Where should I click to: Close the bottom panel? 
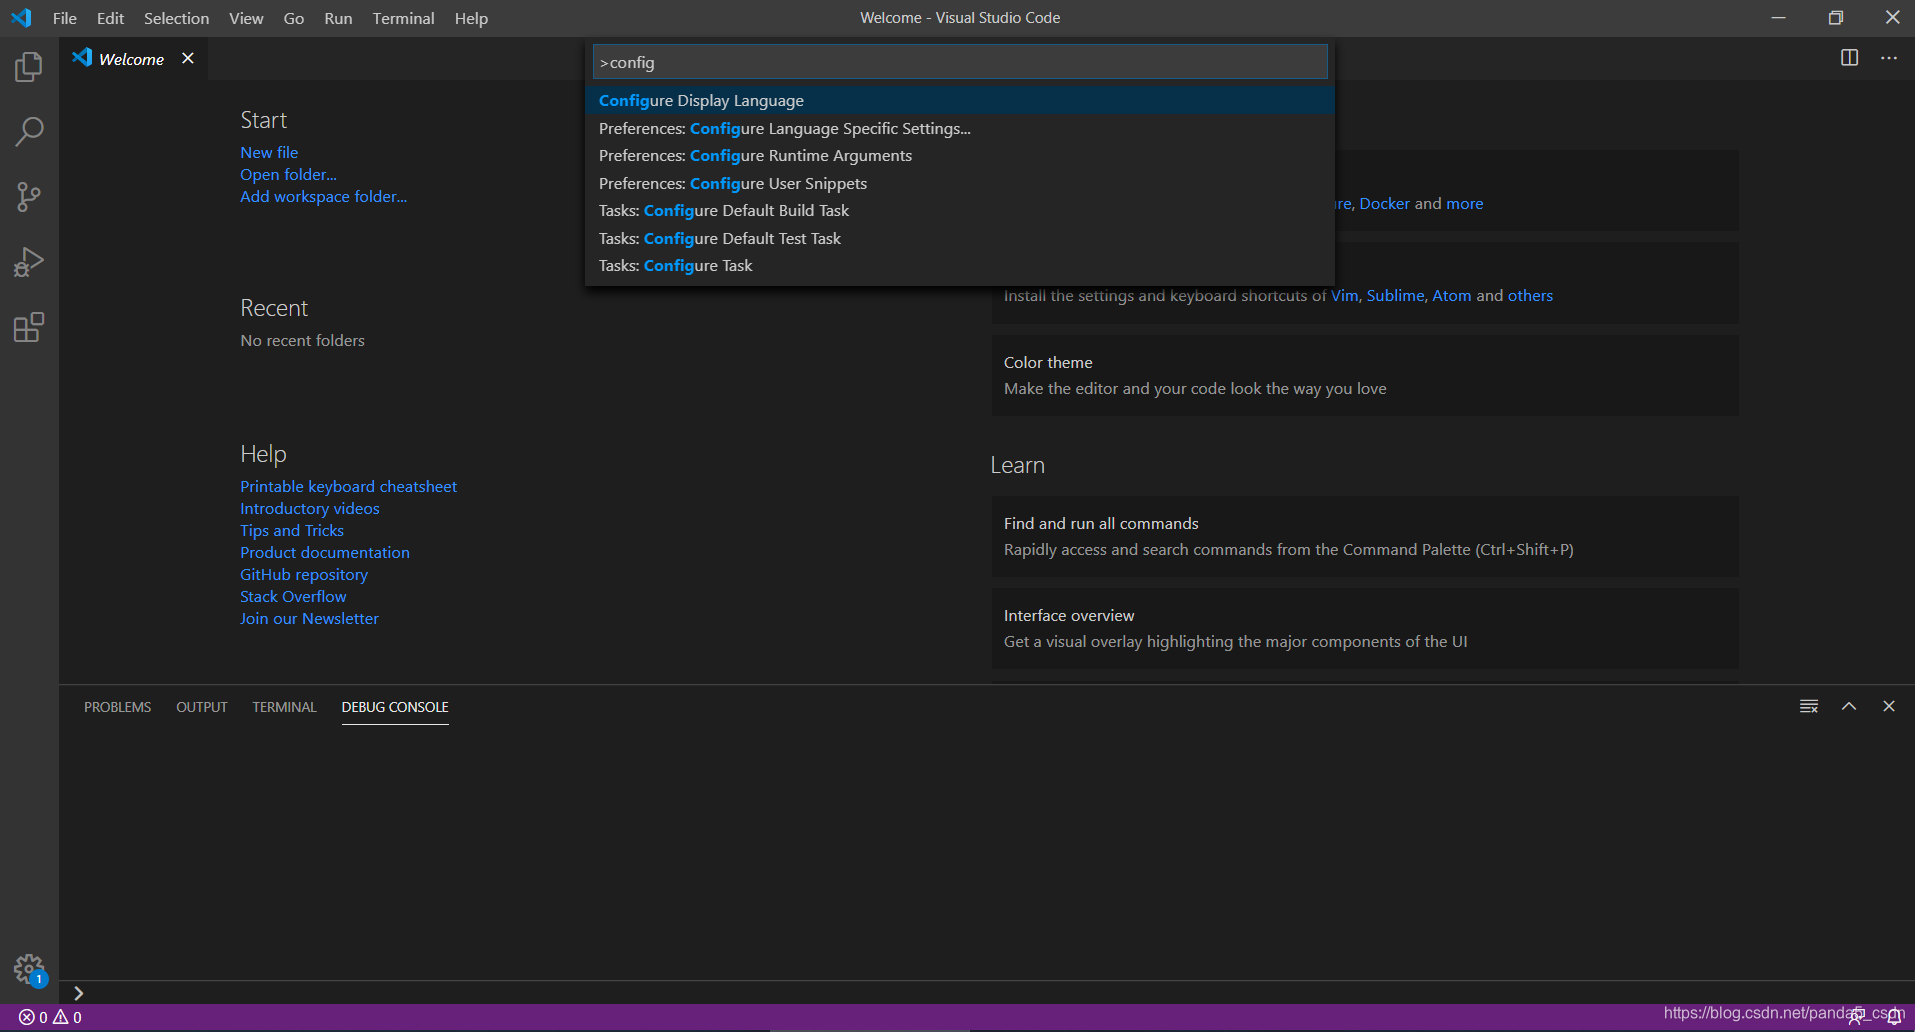pos(1889,706)
